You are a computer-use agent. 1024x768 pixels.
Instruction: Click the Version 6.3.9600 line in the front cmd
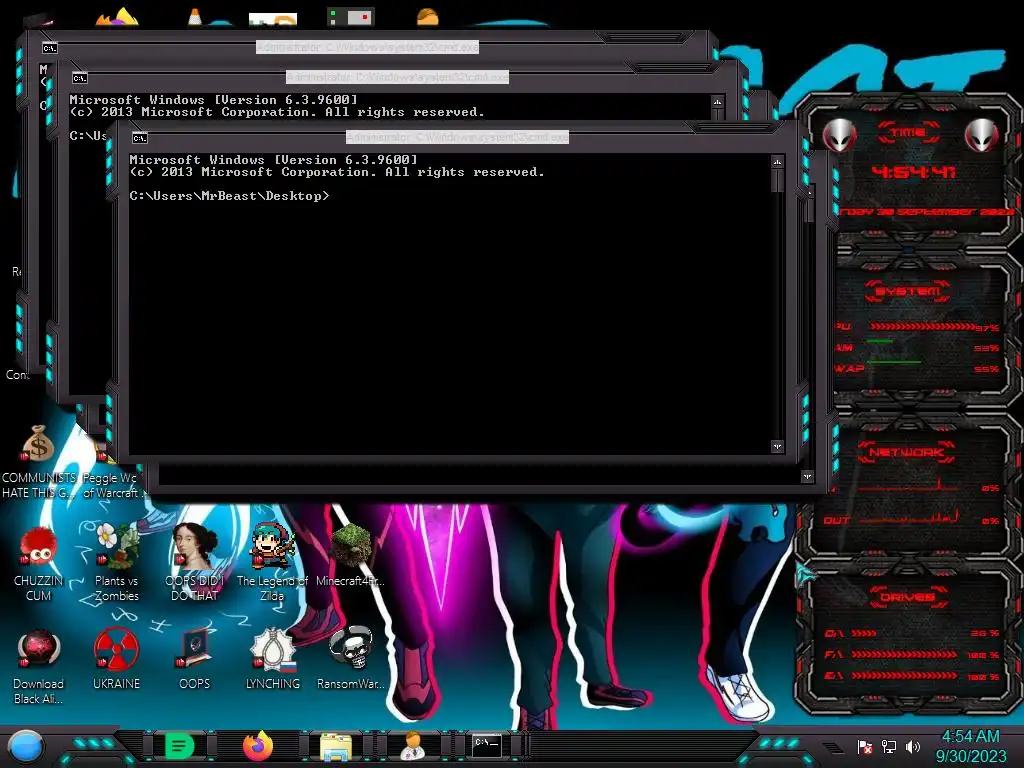pyautogui.click(x=273, y=159)
